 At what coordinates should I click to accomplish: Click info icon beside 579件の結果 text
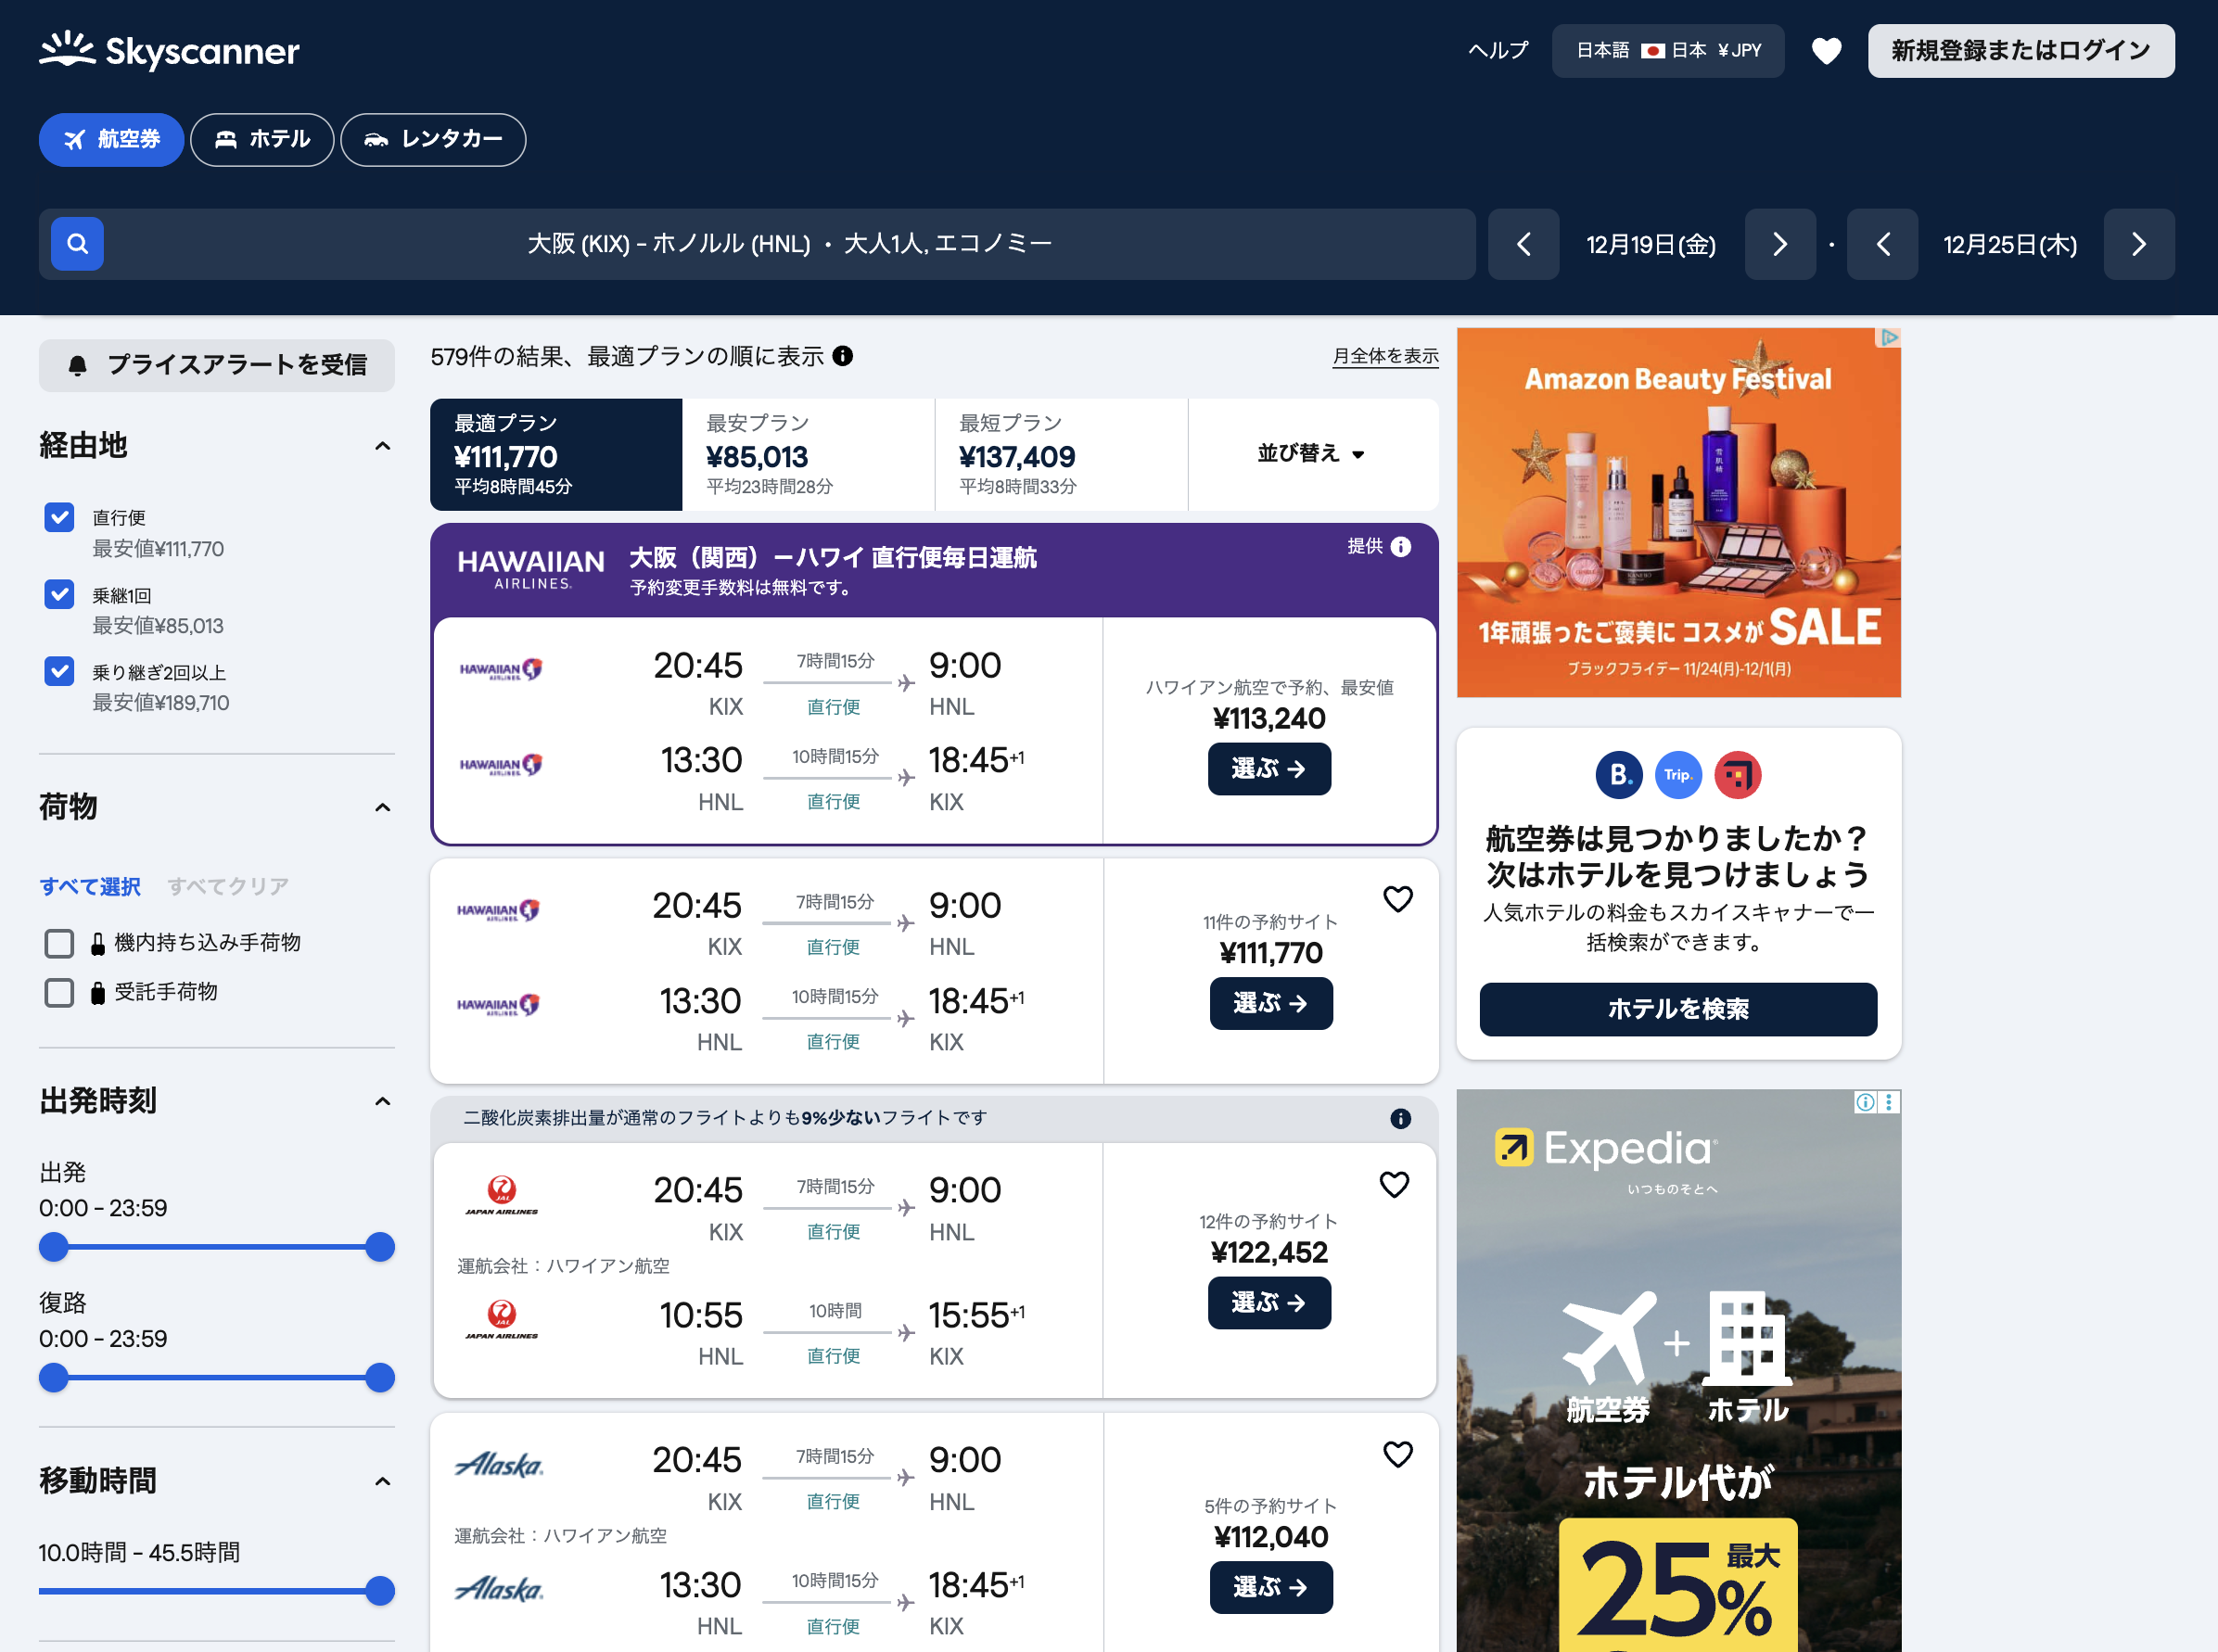click(x=843, y=356)
